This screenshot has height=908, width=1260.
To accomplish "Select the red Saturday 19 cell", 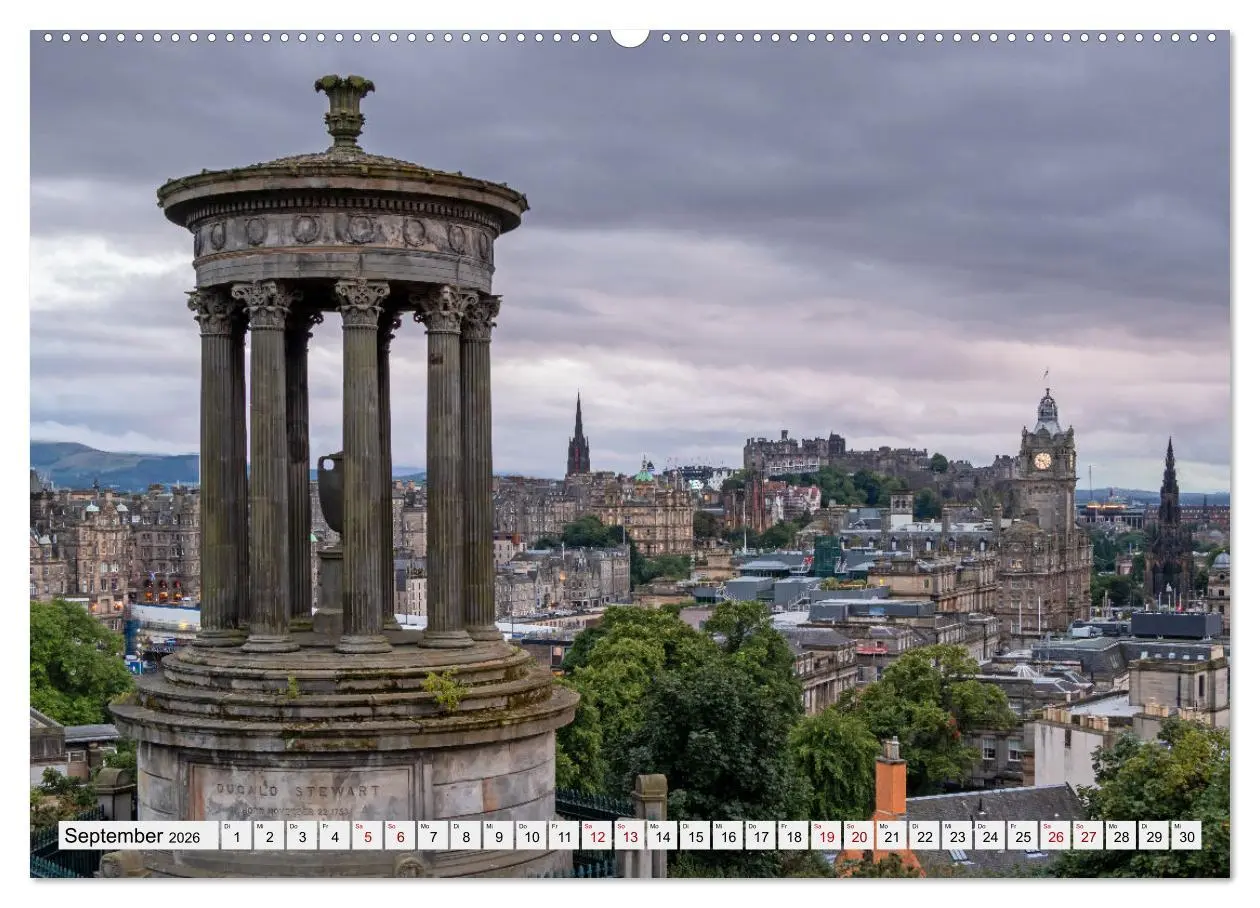I will pyautogui.click(x=826, y=836).
